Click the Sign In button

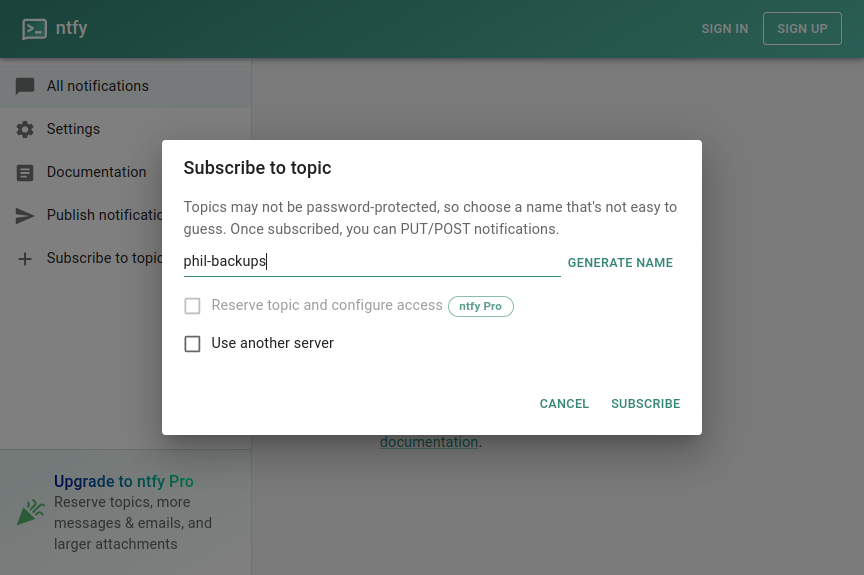tap(725, 29)
